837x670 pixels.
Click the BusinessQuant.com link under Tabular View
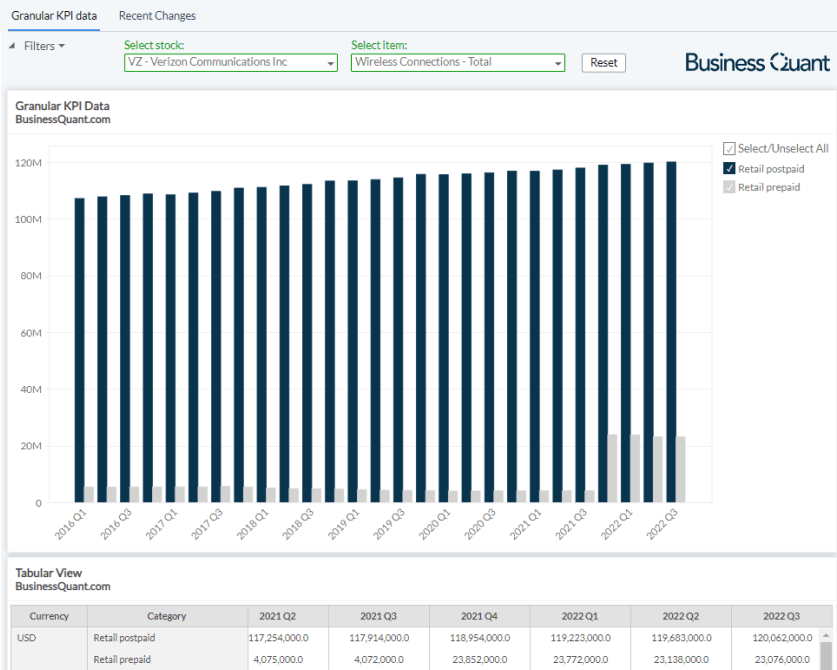63,587
